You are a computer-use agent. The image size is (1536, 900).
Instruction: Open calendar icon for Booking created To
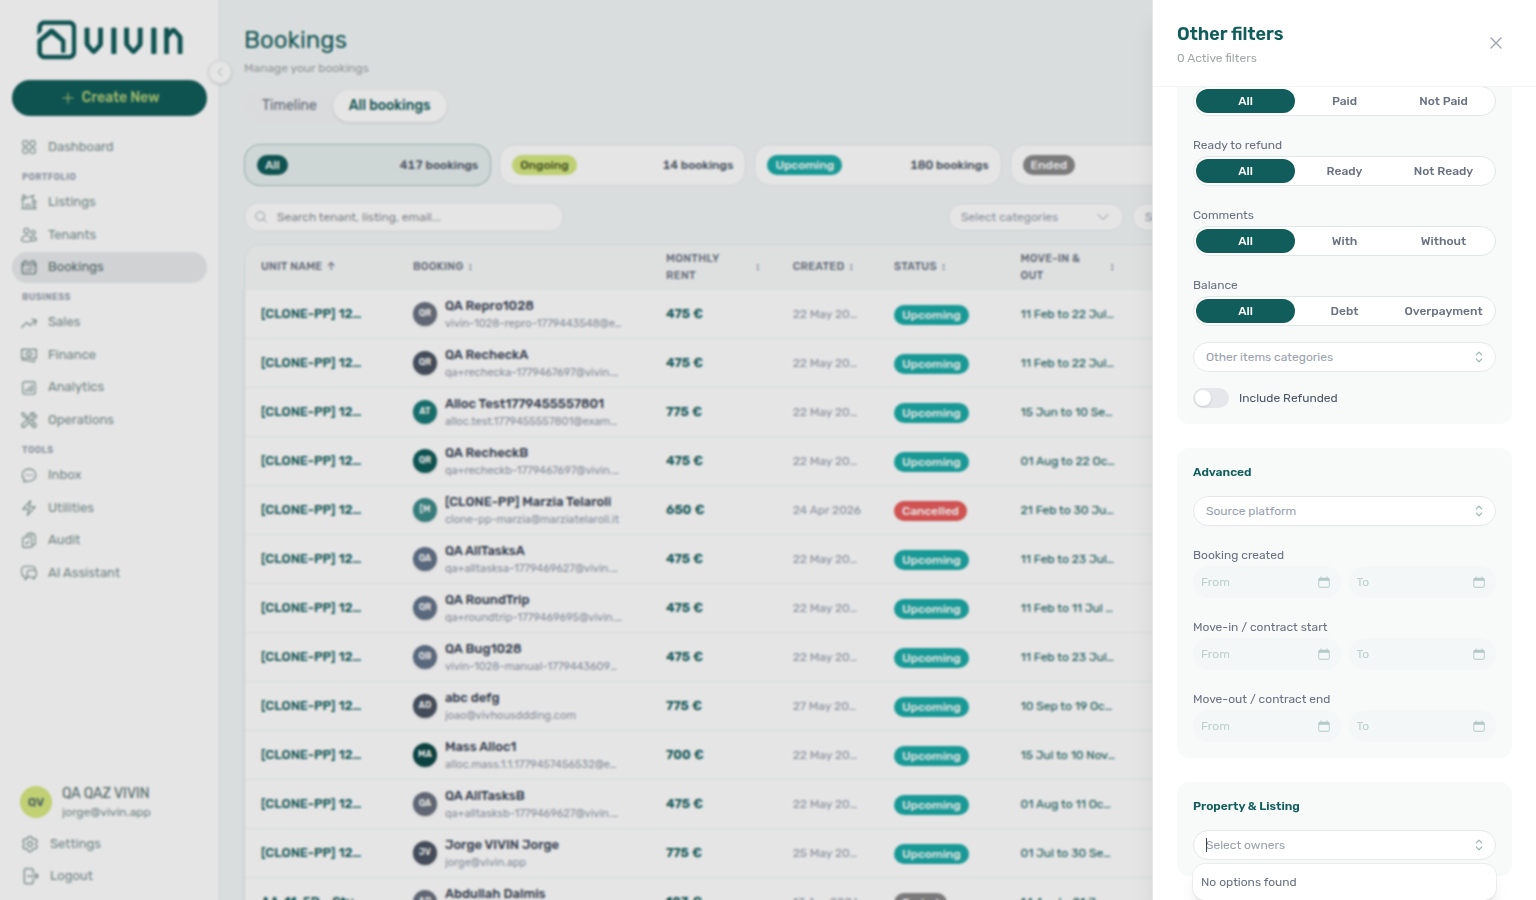1479,582
